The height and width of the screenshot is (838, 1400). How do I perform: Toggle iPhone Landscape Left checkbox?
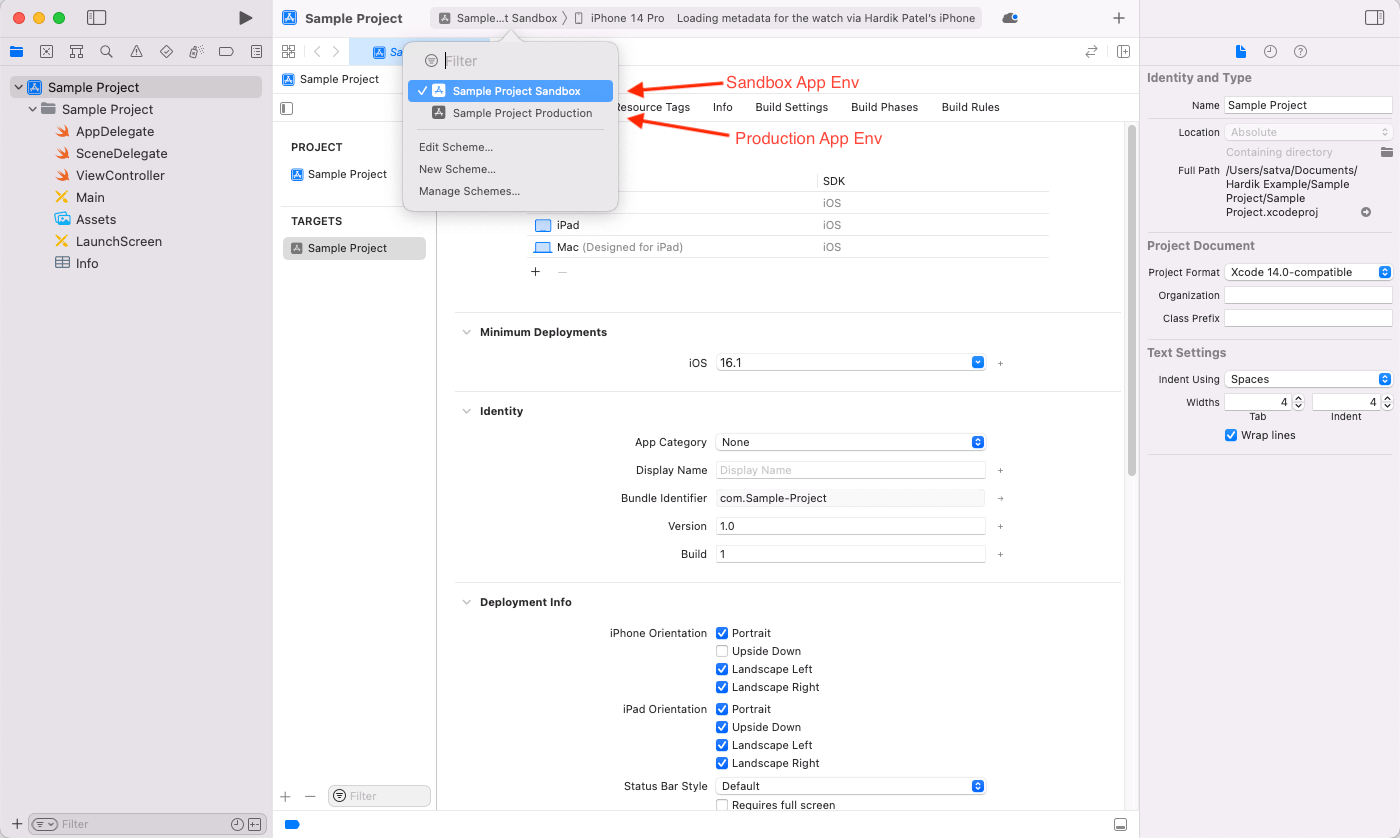click(x=722, y=669)
